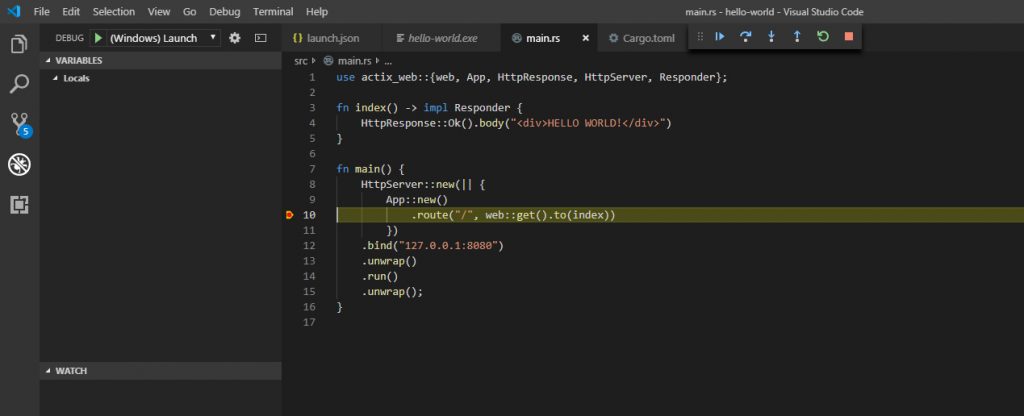Open Source Control view with badge 5
The width and height of the screenshot is (1024, 416).
point(18,125)
